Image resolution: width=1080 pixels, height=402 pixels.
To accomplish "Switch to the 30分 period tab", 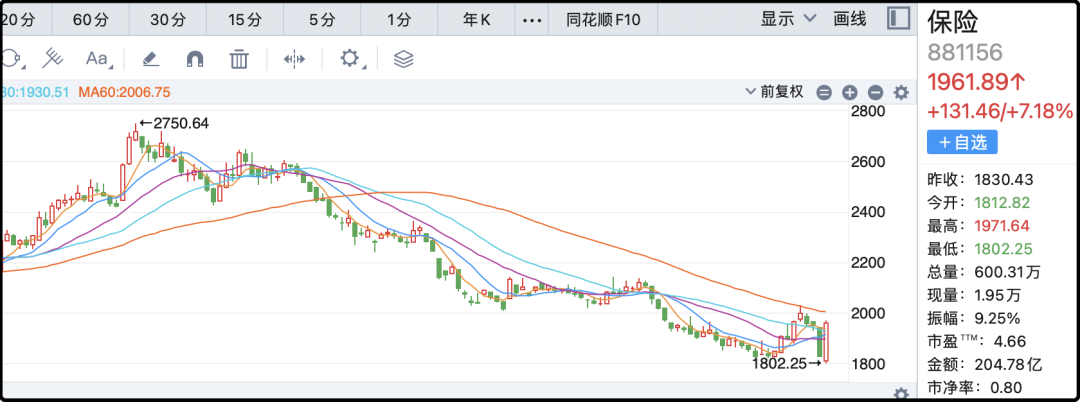I will tap(169, 20).
